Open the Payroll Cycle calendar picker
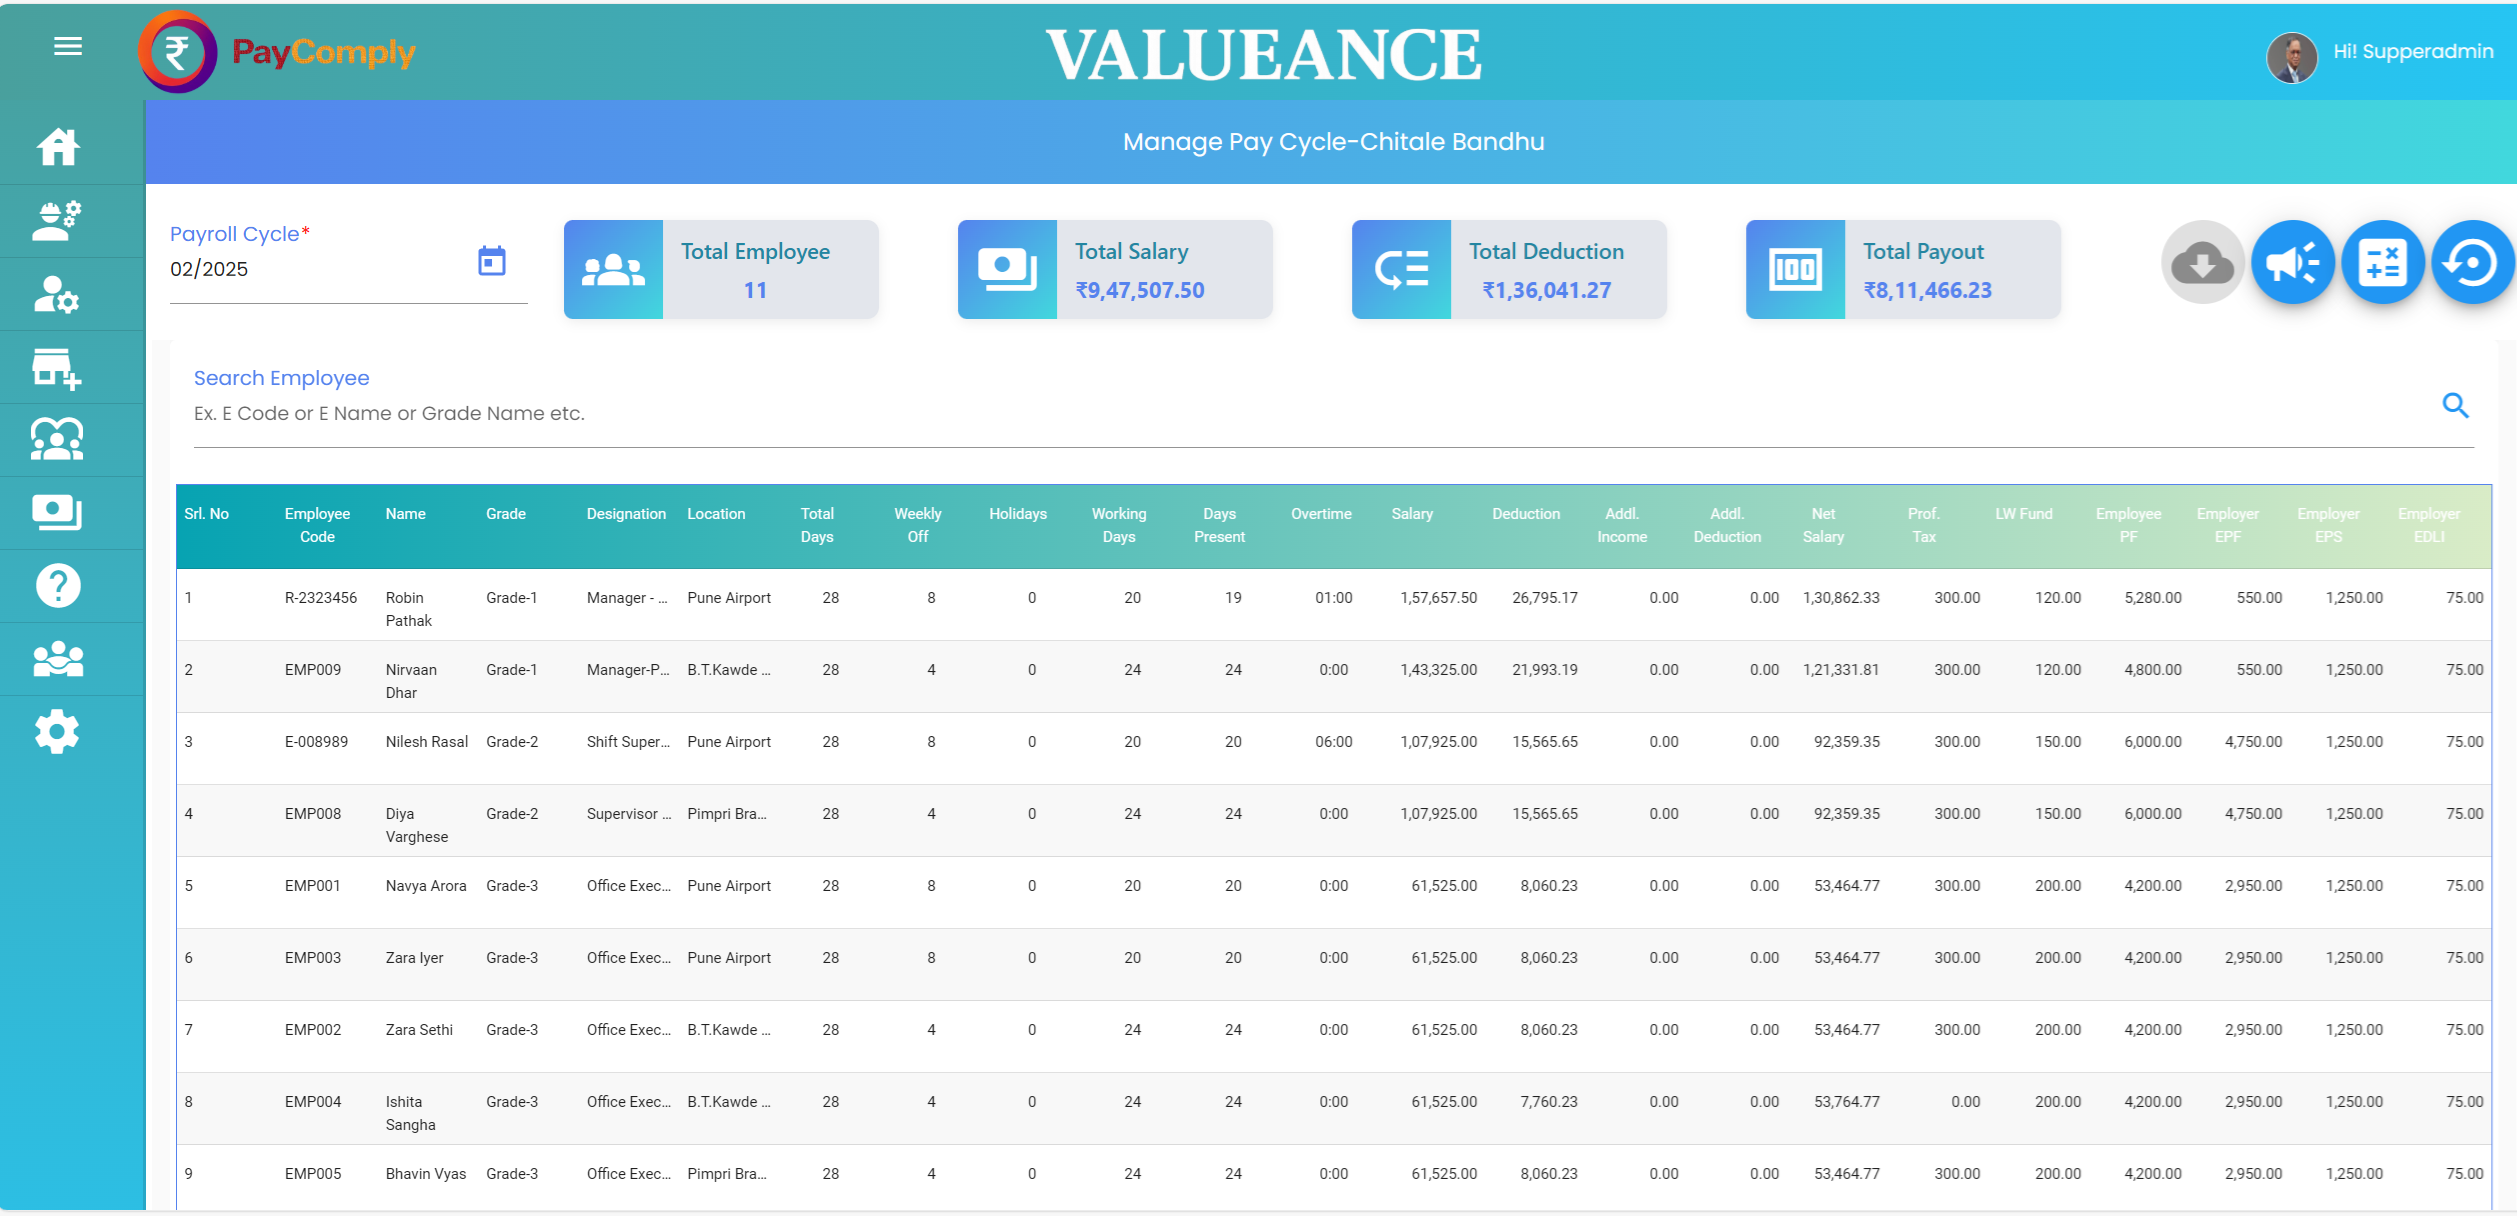Viewport: 2518px width, 1216px height. [x=491, y=262]
